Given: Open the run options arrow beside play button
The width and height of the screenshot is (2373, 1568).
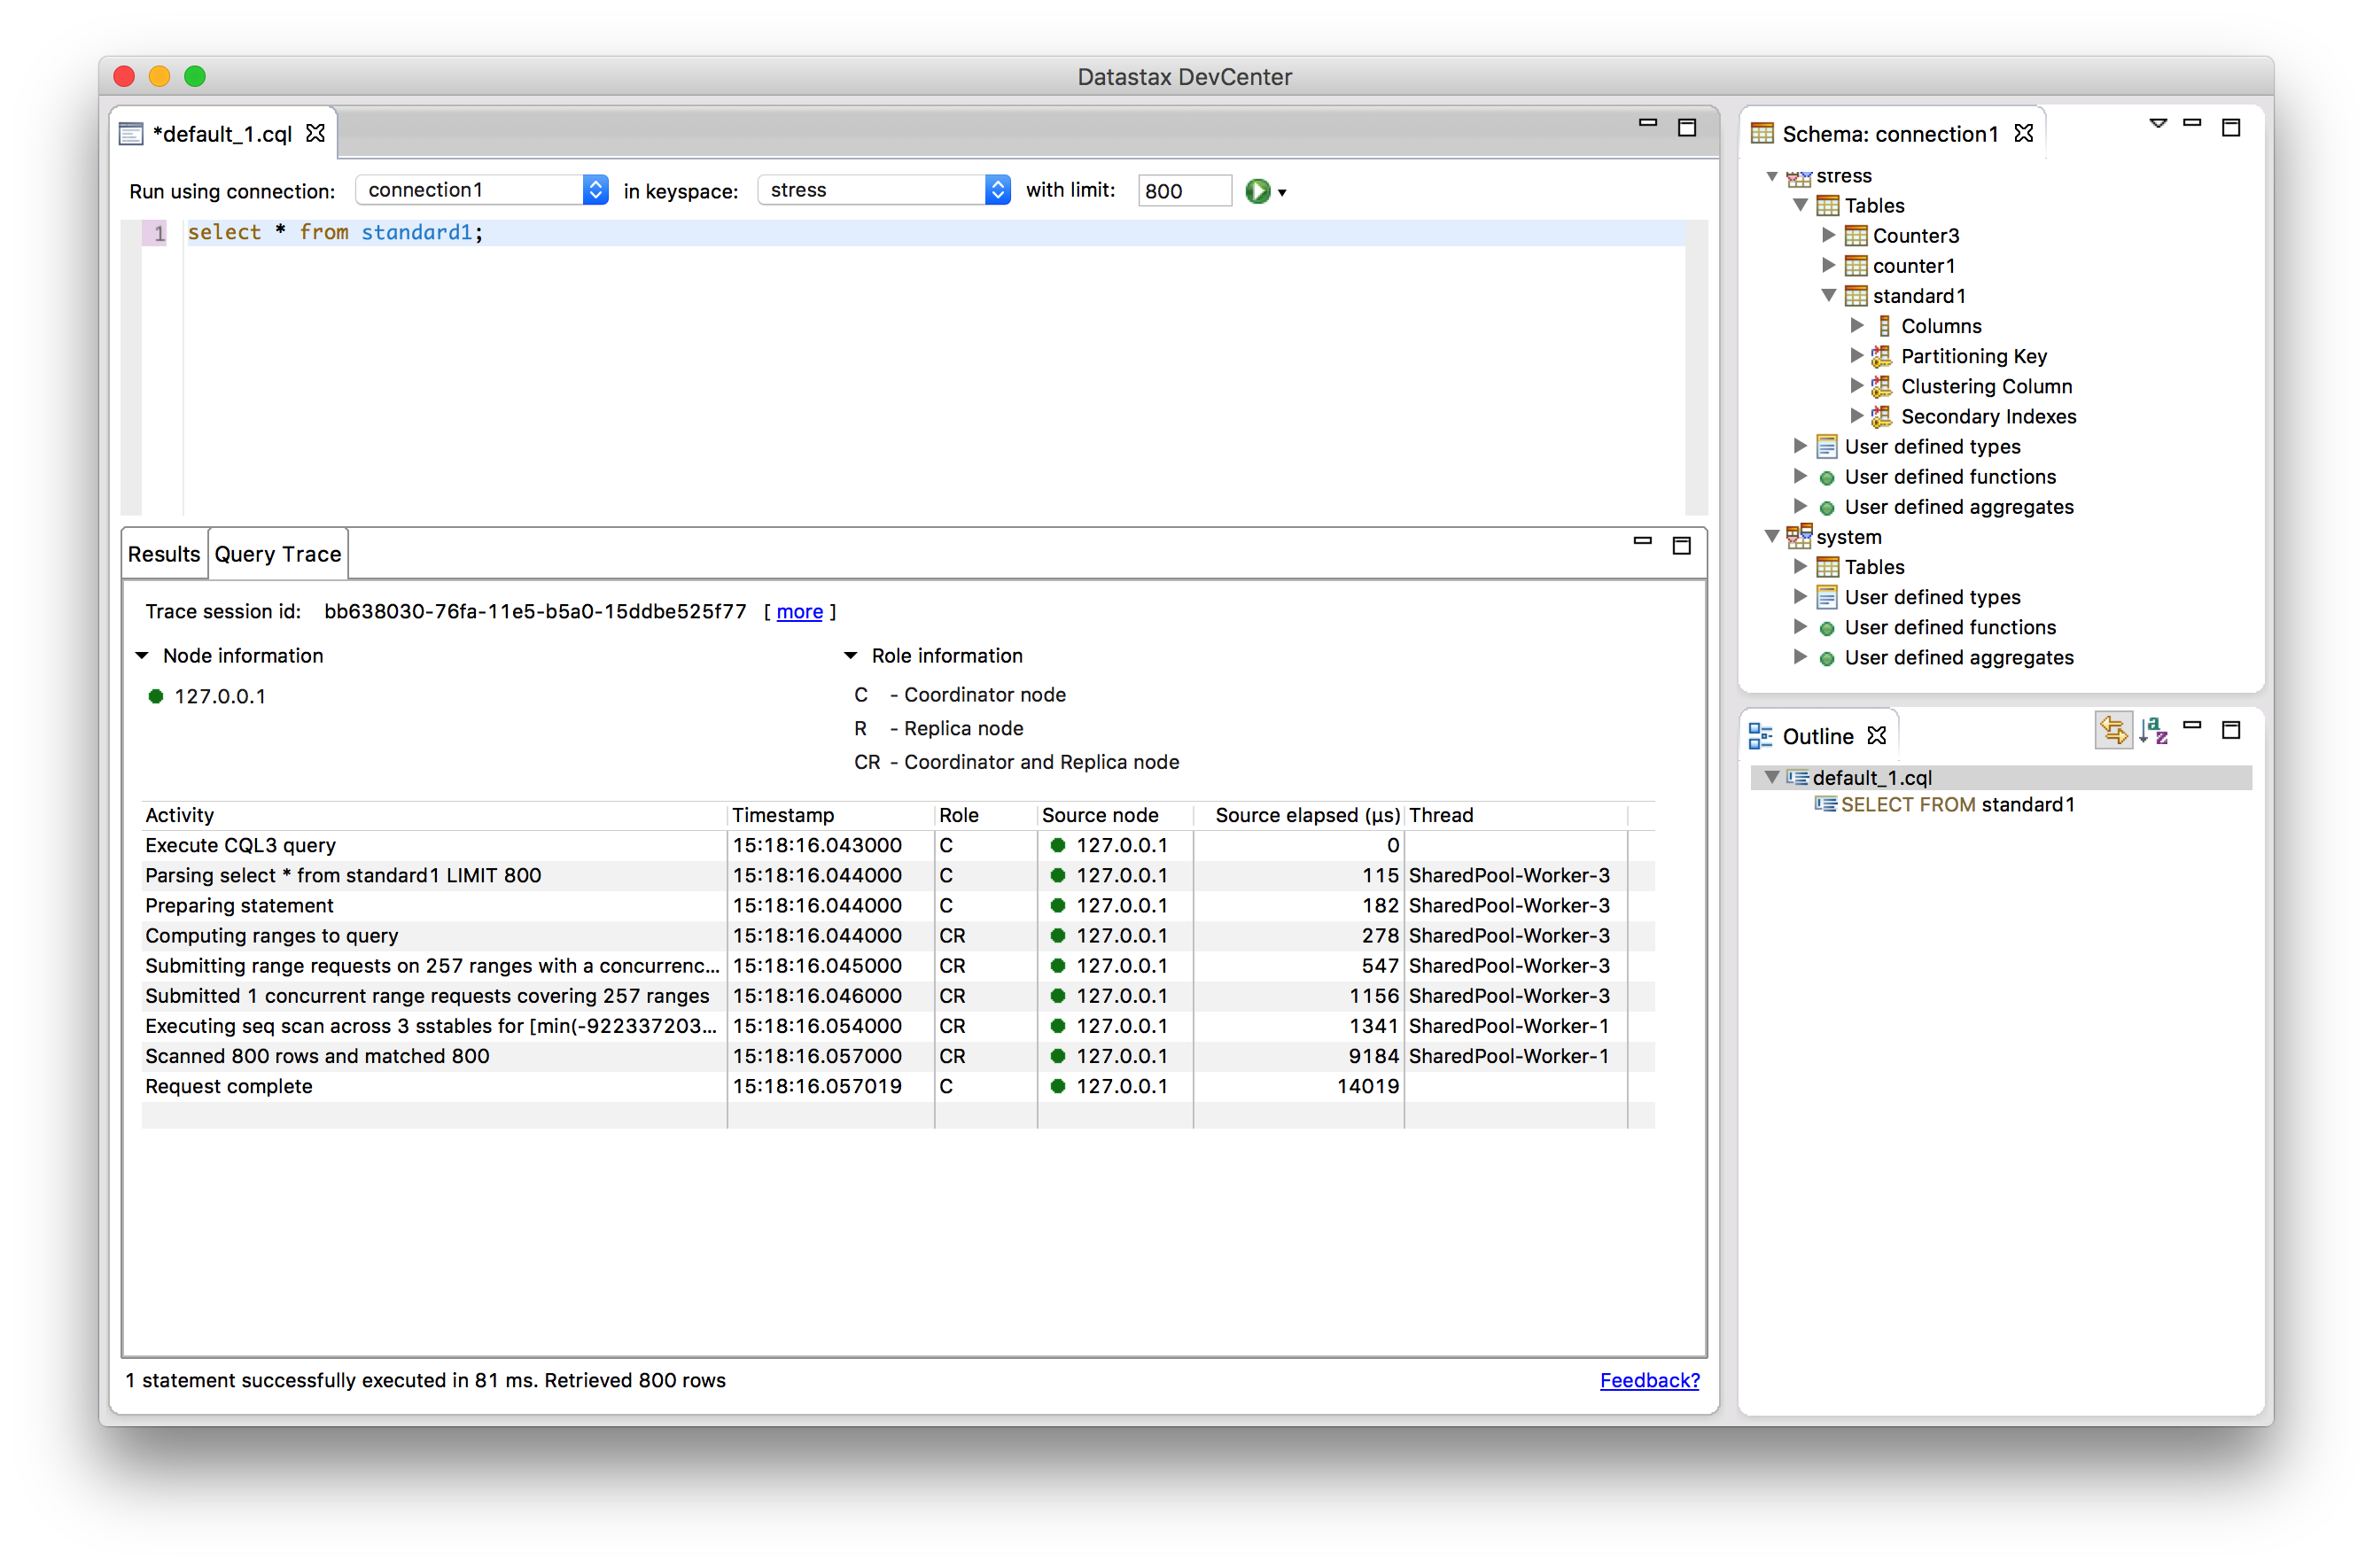Looking at the screenshot, I should [1282, 193].
